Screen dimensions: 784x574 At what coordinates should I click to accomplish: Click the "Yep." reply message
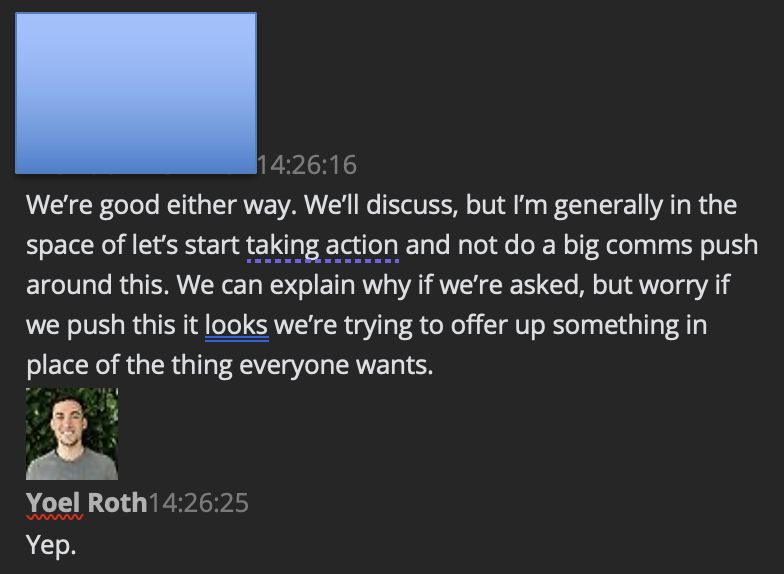click(x=51, y=546)
